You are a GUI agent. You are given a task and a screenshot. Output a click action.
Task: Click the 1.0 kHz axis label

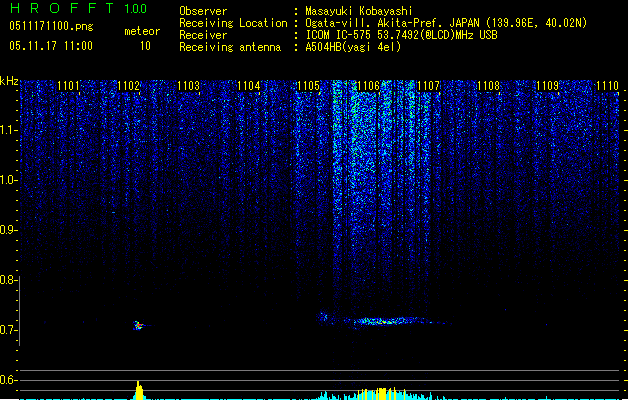pos(9,180)
